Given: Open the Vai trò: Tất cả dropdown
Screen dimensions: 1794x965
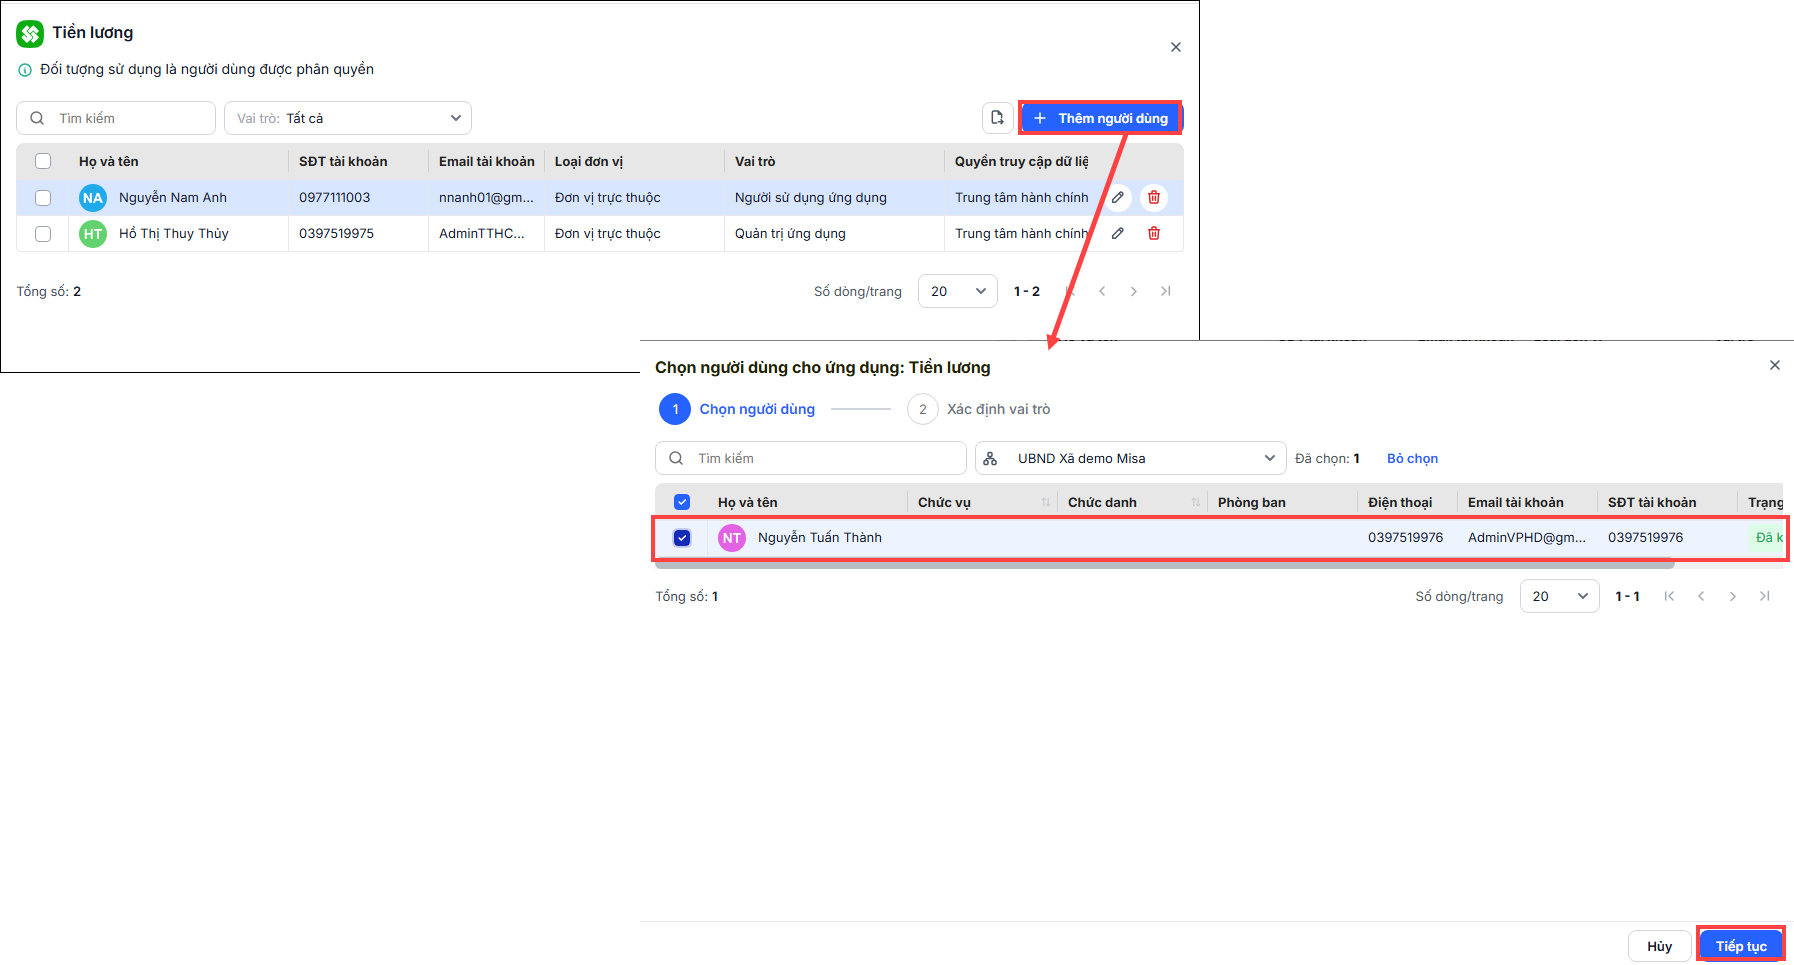Looking at the screenshot, I should pos(348,118).
